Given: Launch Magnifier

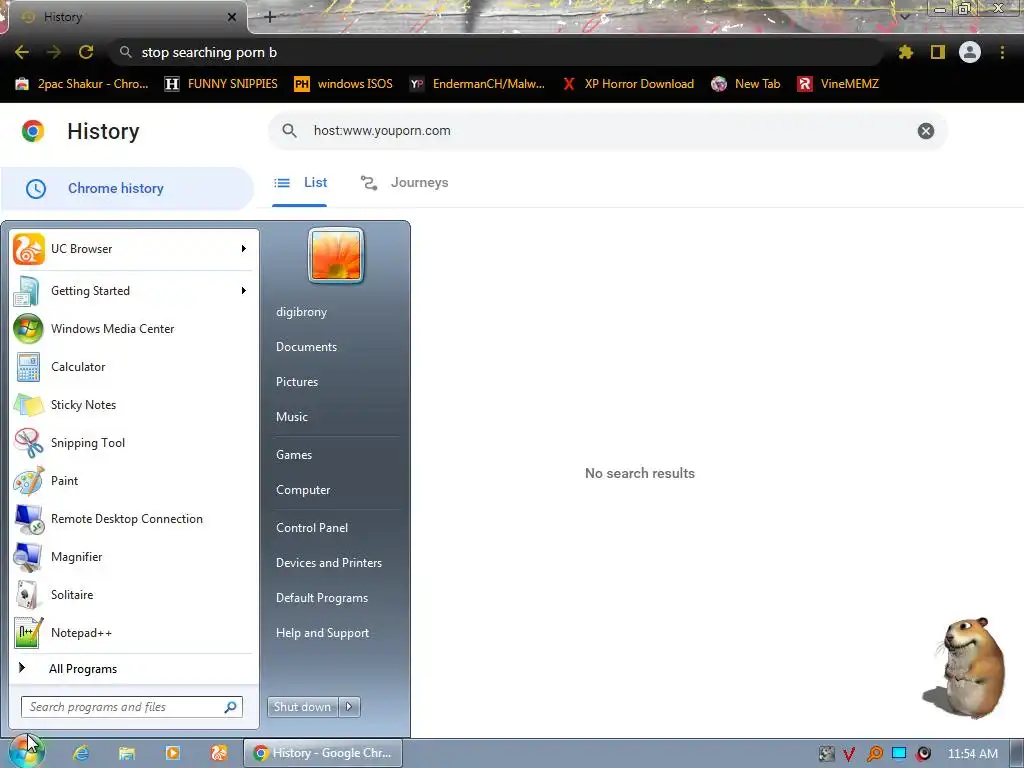Looking at the screenshot, I should [x=133, y=556].
